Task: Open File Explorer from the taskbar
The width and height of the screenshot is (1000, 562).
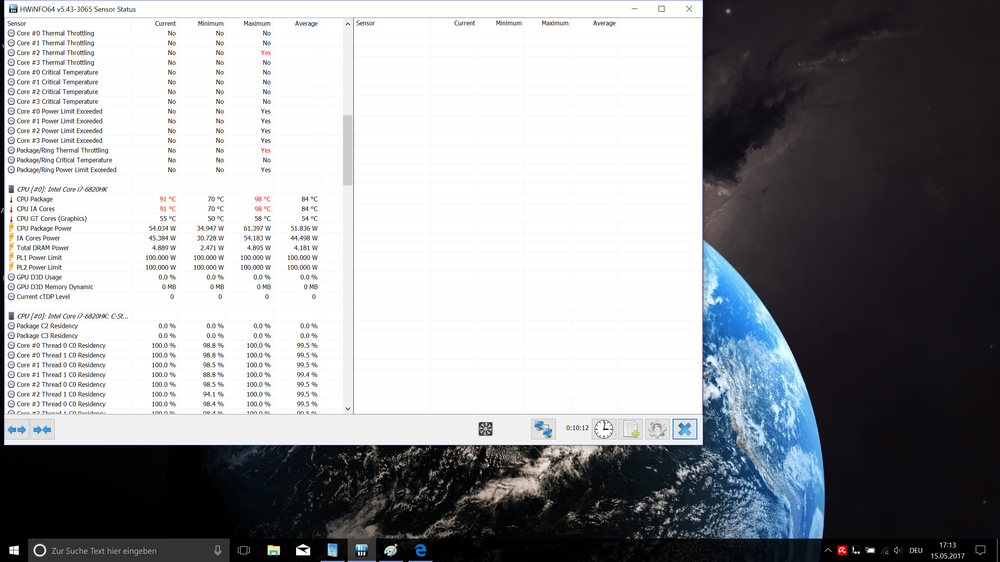Action: point(273,551)
